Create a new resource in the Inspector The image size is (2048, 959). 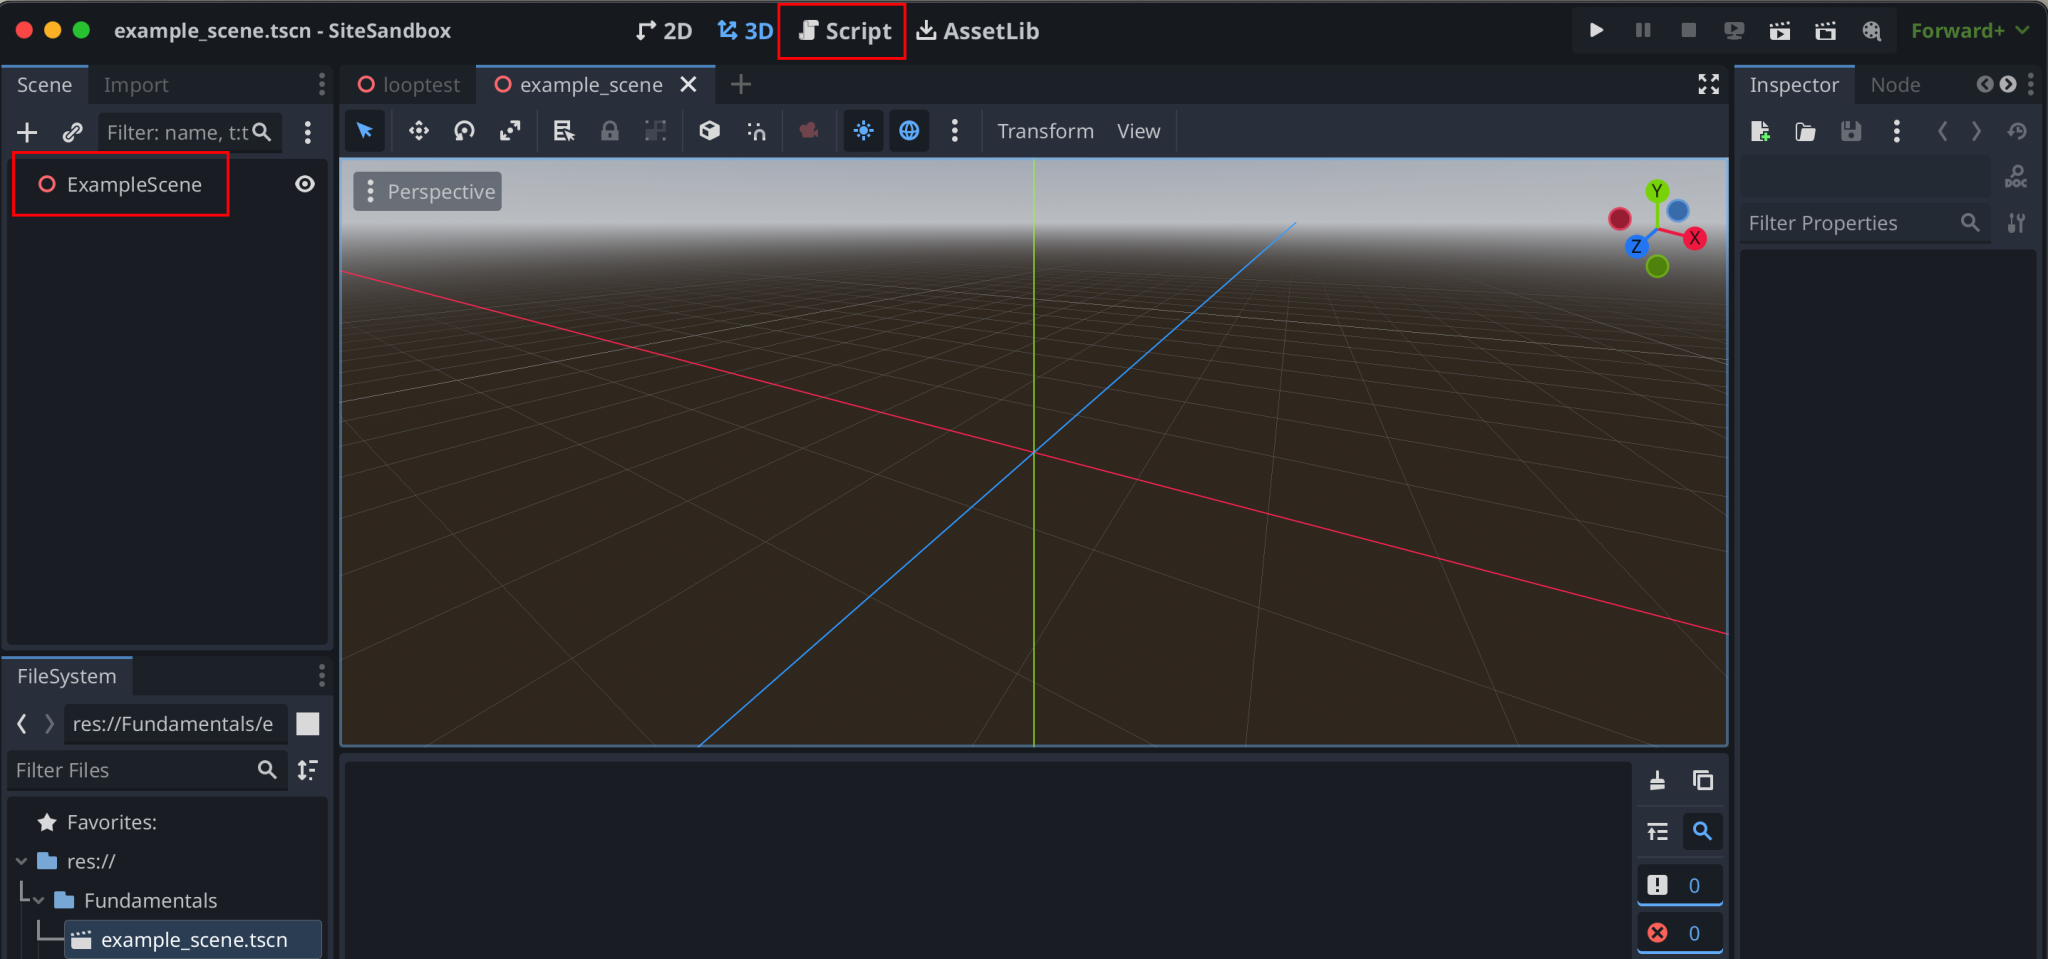point(1760,131)
